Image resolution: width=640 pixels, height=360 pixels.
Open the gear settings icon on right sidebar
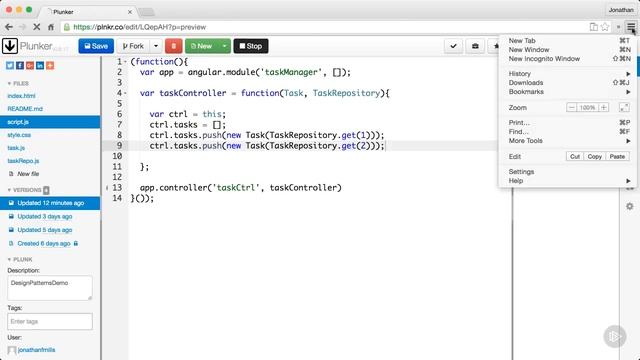(x=630, y=206)
